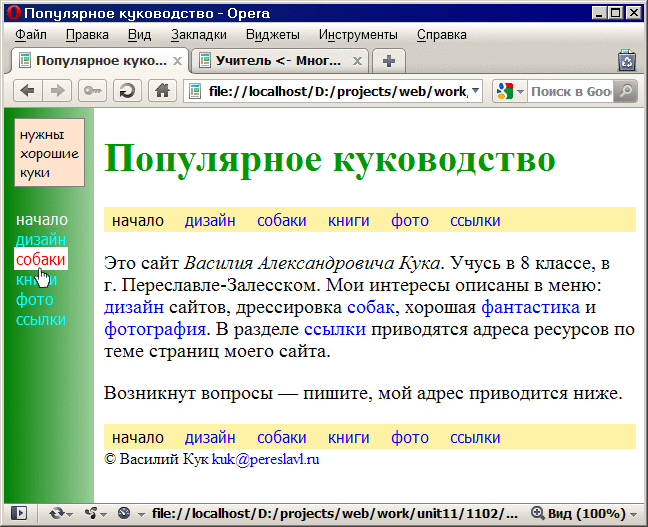The image size is (648, 527).
Task: Switch to the Популярное куко... tab
Action: point(100,61)
